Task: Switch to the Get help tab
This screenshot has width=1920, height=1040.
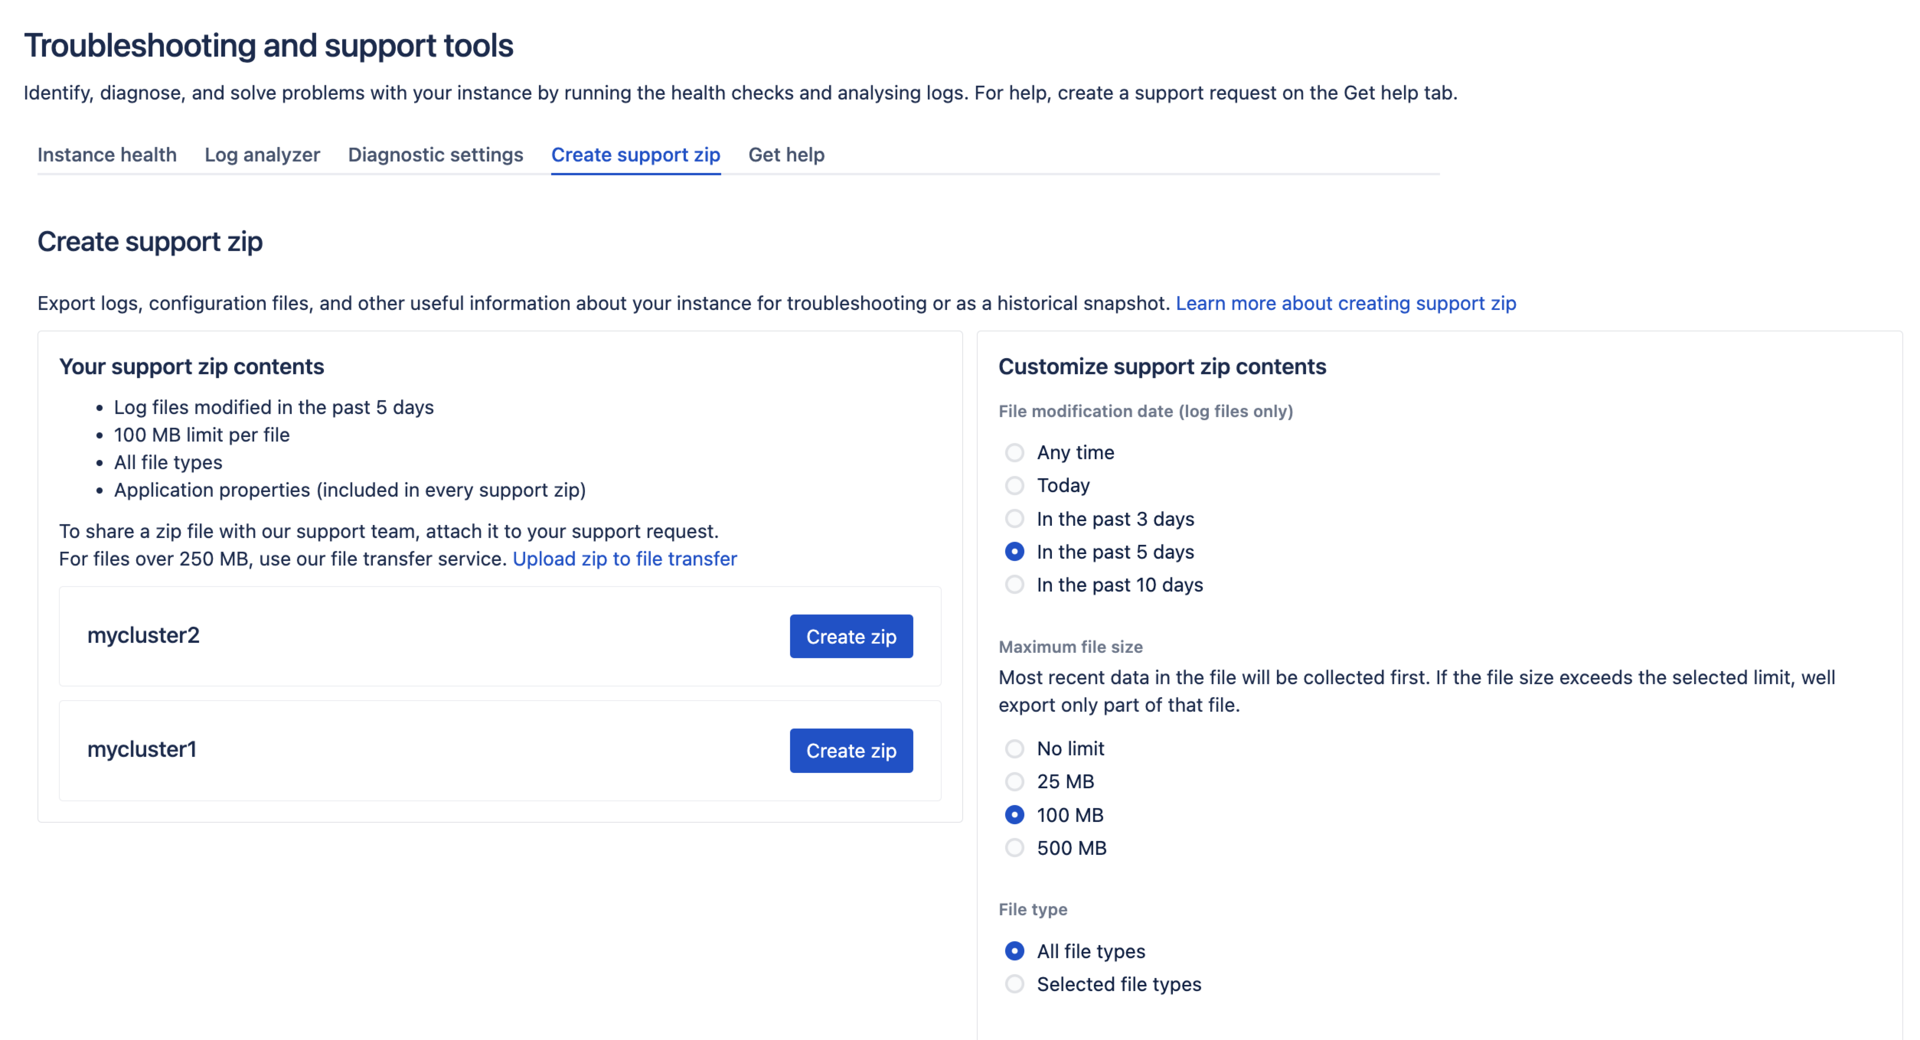Action: pos(786,155)
